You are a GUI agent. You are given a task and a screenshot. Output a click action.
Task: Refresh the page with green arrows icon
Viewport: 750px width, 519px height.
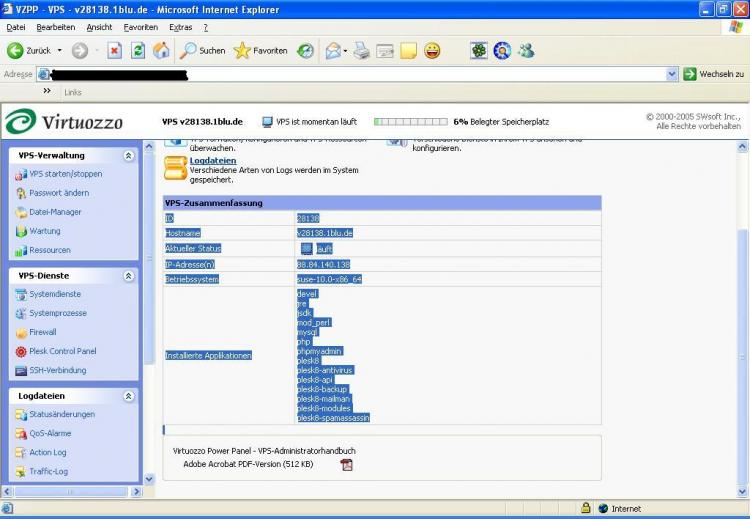coord(138,50)
